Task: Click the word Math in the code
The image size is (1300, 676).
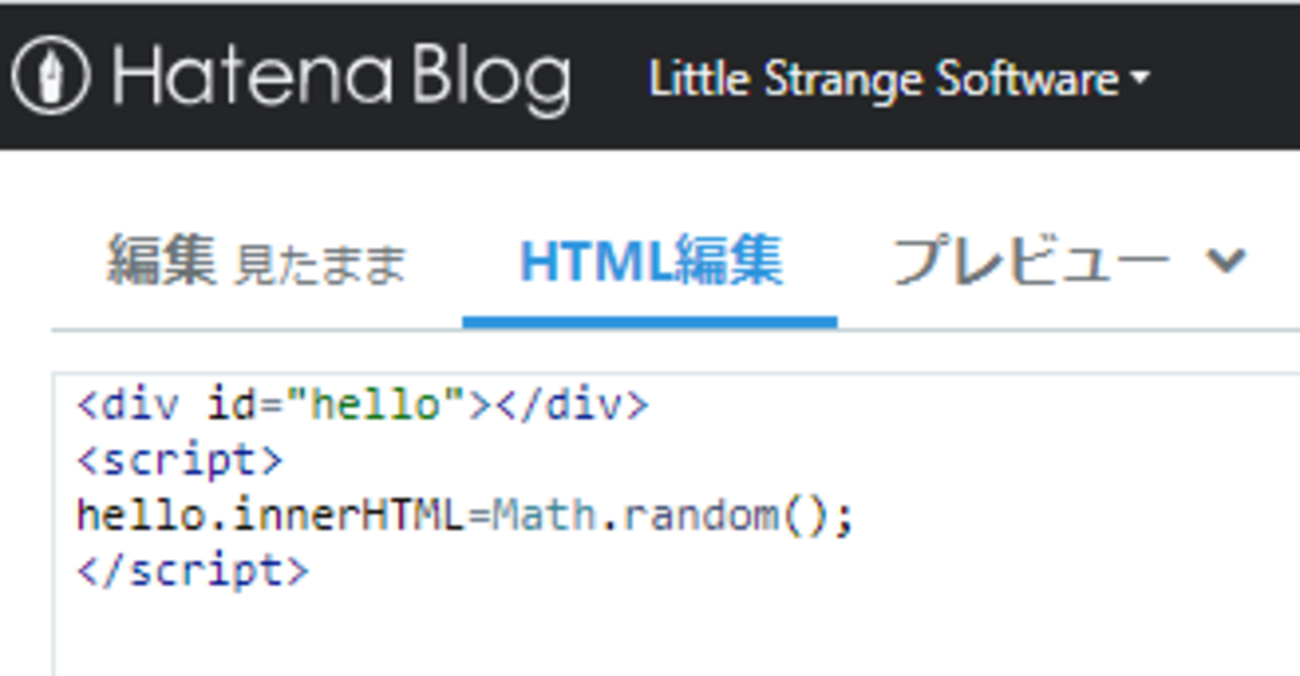Action: tap(543, 516)
